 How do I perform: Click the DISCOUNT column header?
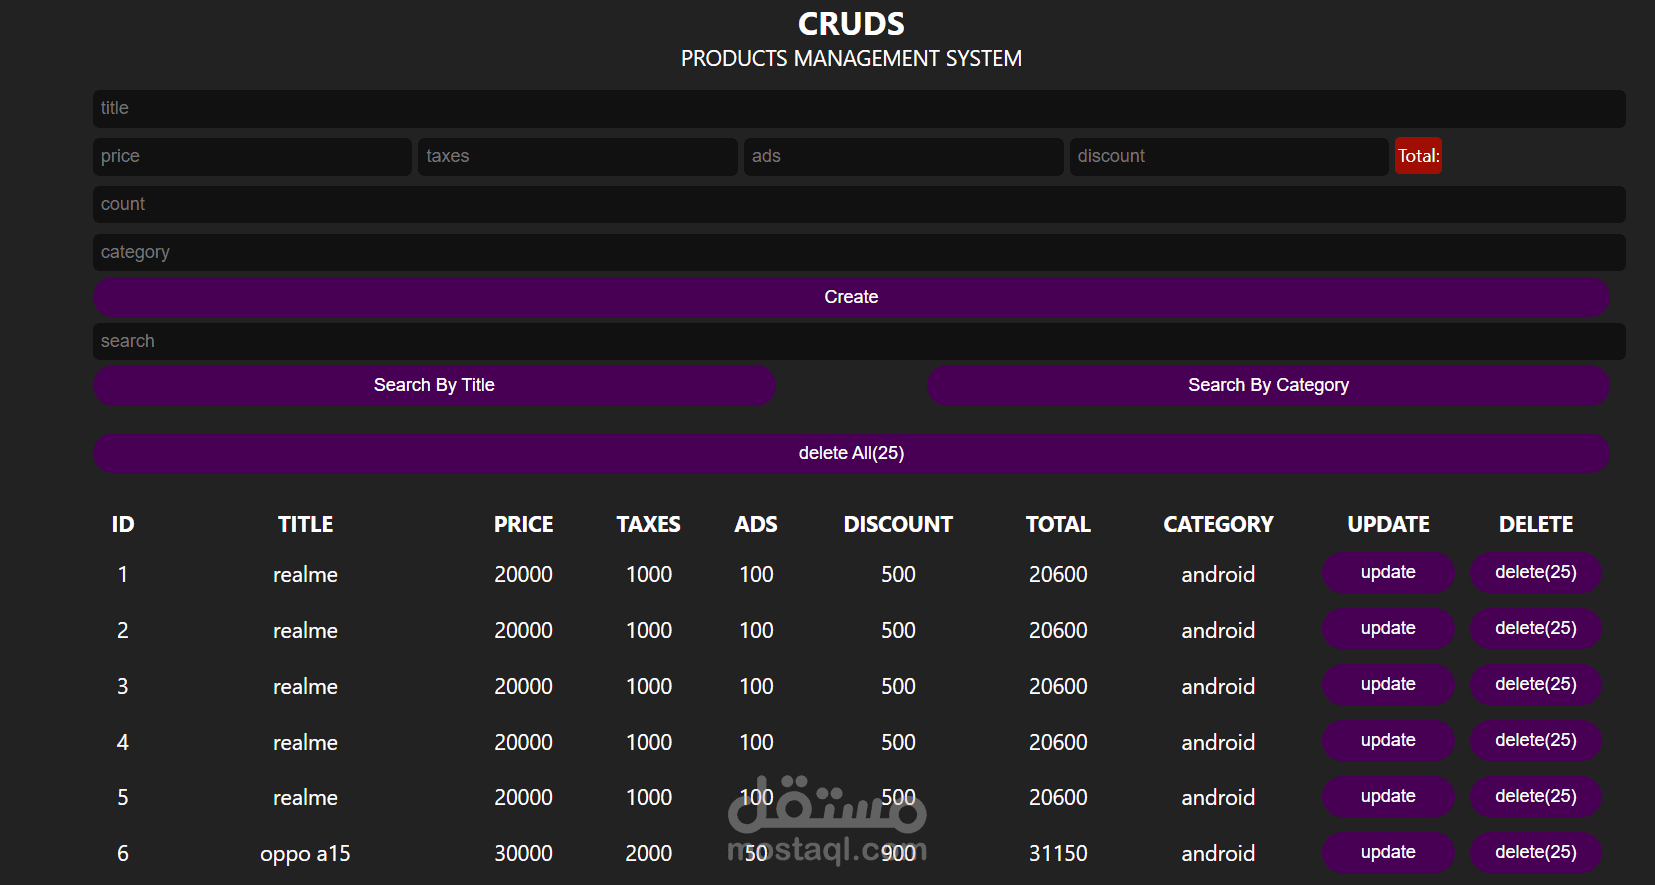(898, 524)
